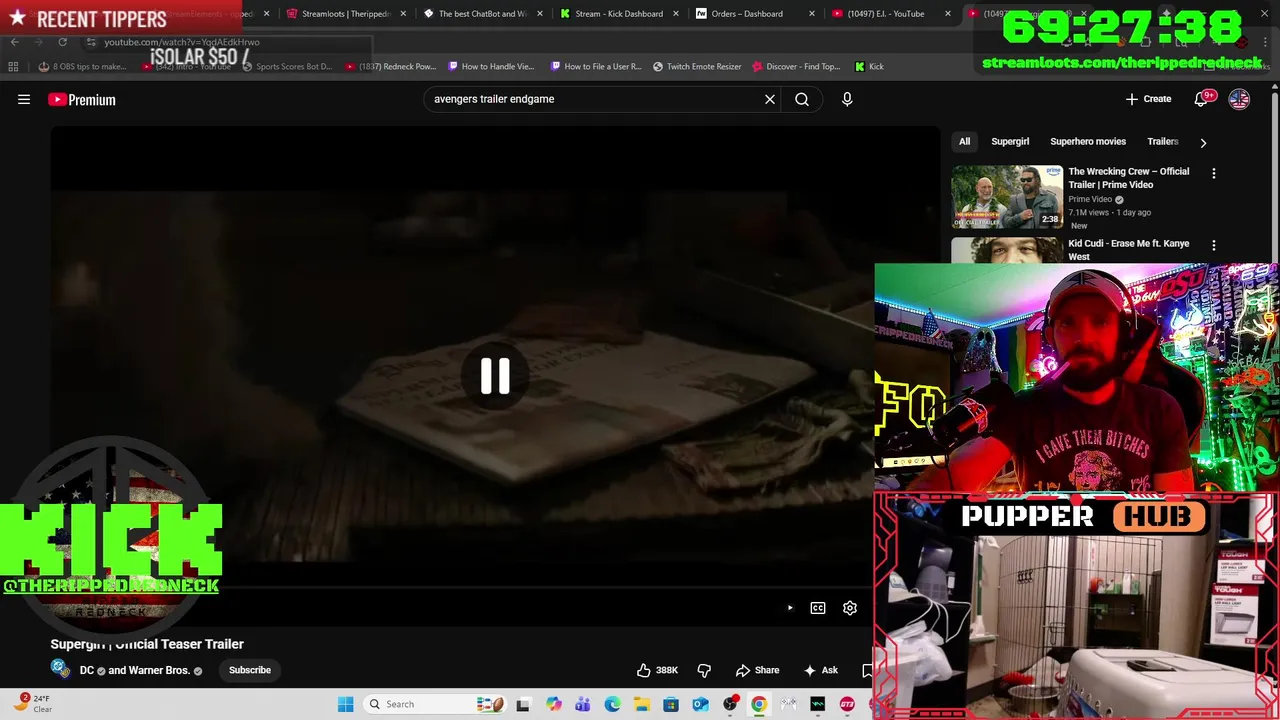The image size is (1280, 720).
Task: Open 'How to File a User R...' bookmark
Action: click(596, 66)
